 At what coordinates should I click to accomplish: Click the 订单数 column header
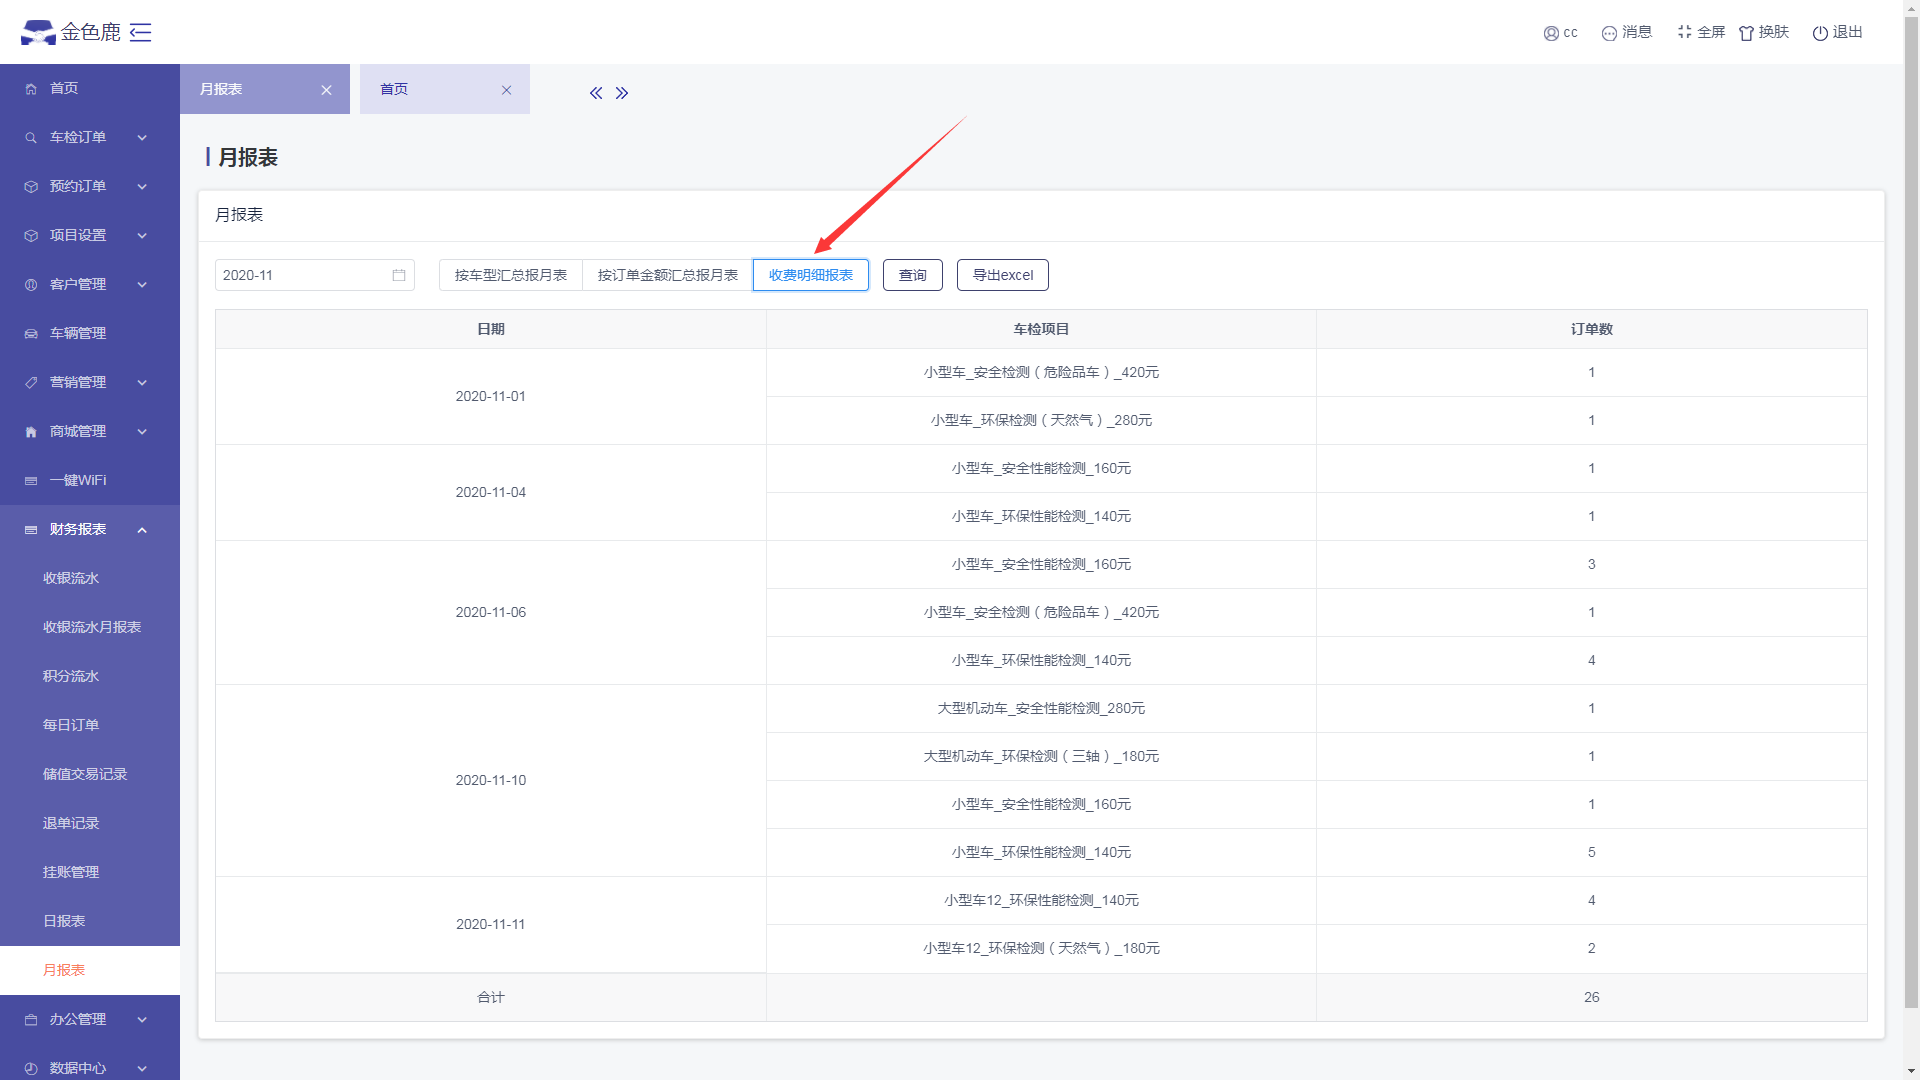point(1592,329)
